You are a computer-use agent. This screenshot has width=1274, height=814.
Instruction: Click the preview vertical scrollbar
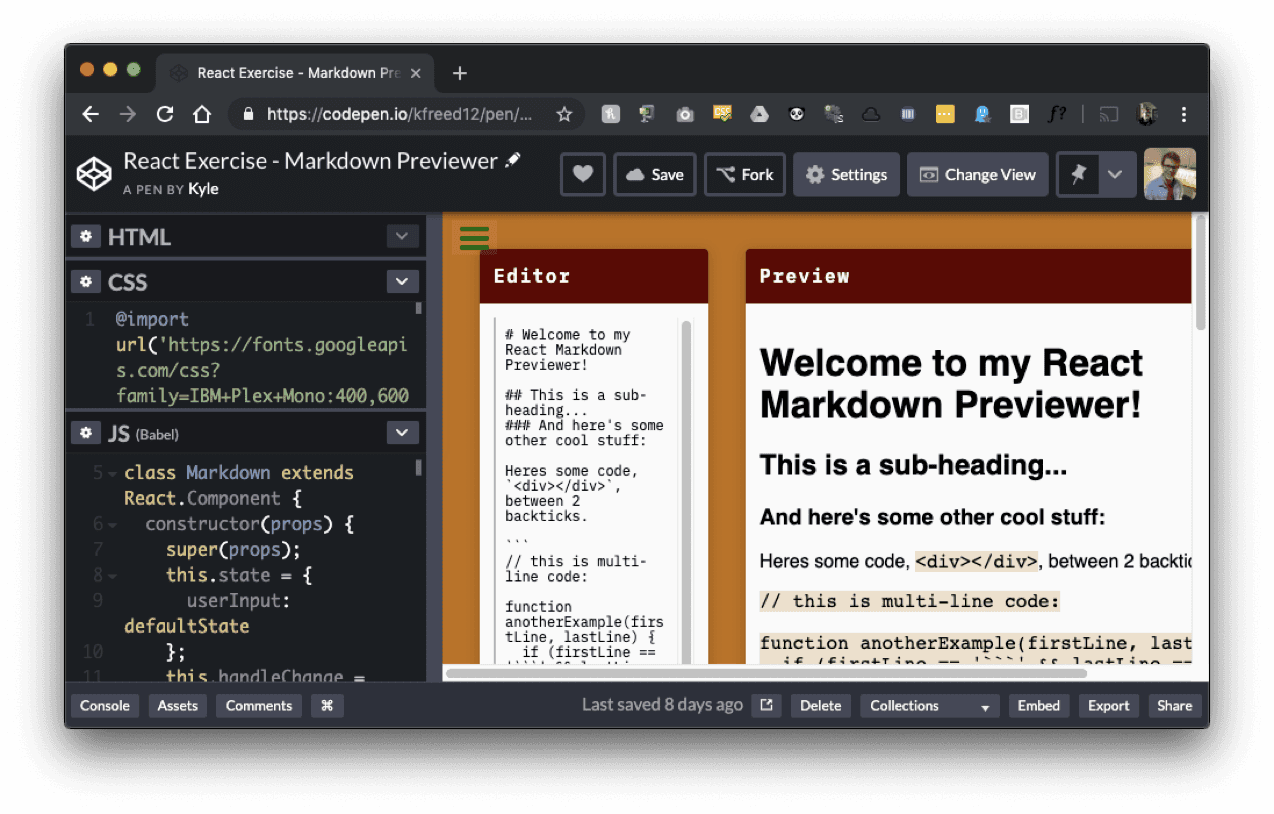tap(1201, 272)
